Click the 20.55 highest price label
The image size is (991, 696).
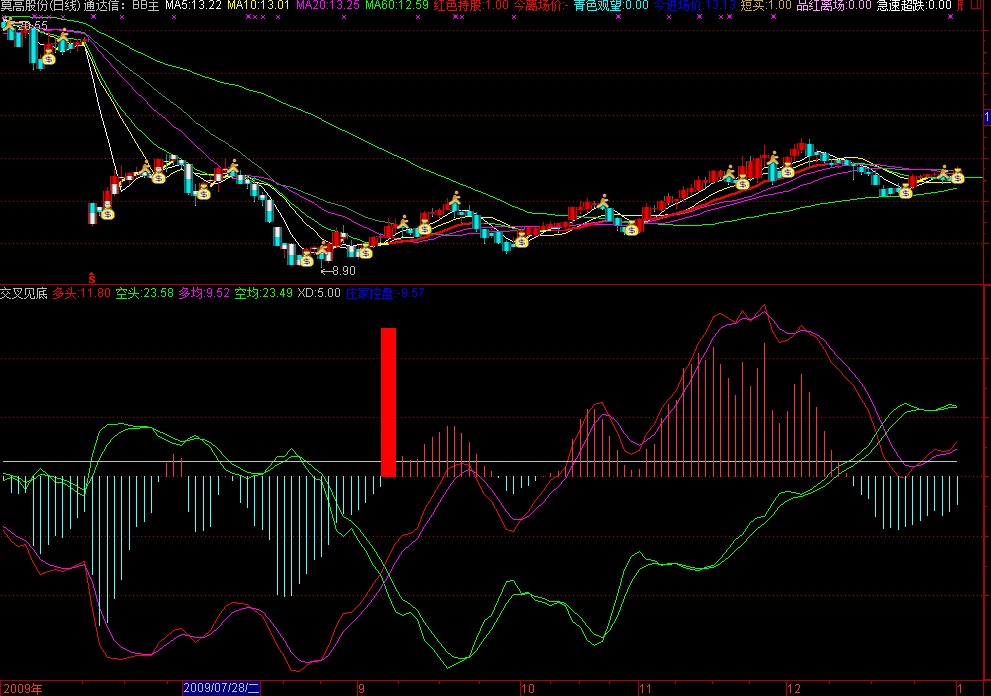31,26
